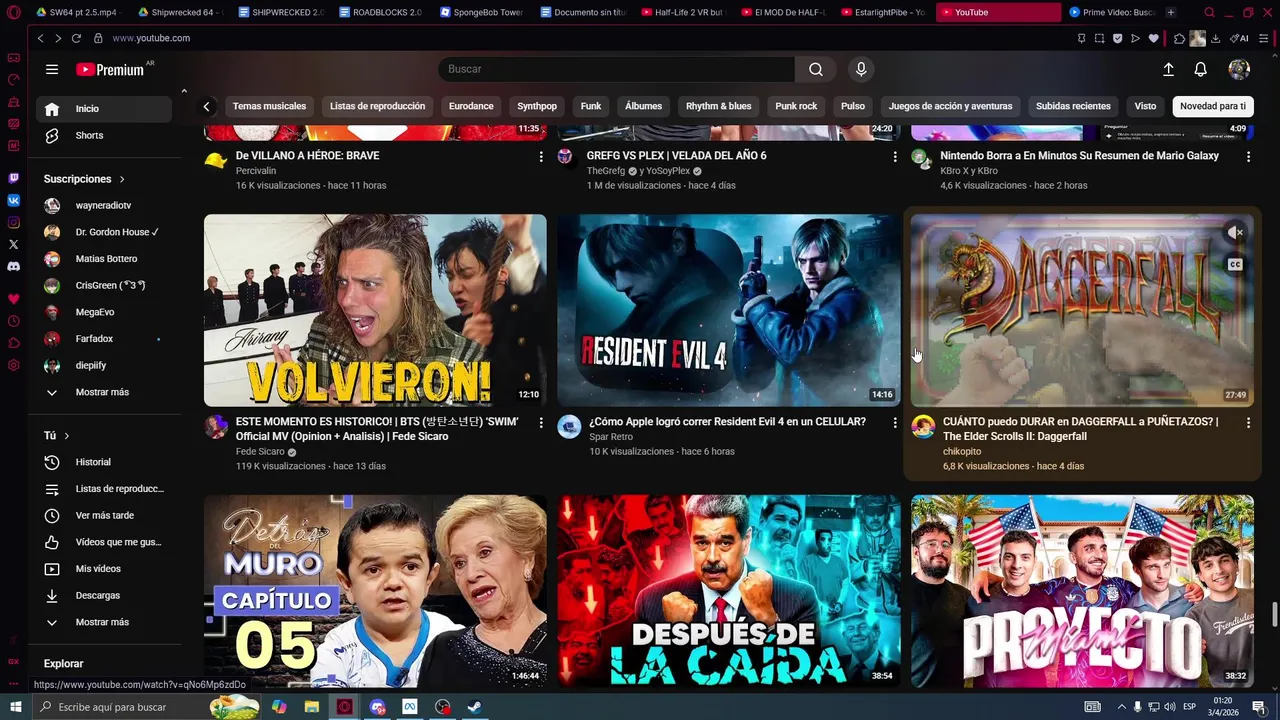Start voice search with microphone icon
1280x720 pixels.
(x=861, y=69)
